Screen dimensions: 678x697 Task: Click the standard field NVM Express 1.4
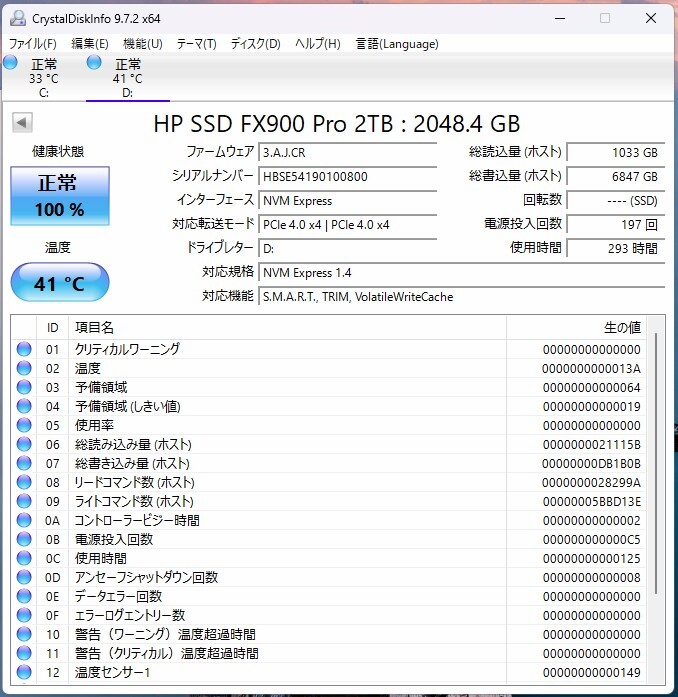point(461,272)
